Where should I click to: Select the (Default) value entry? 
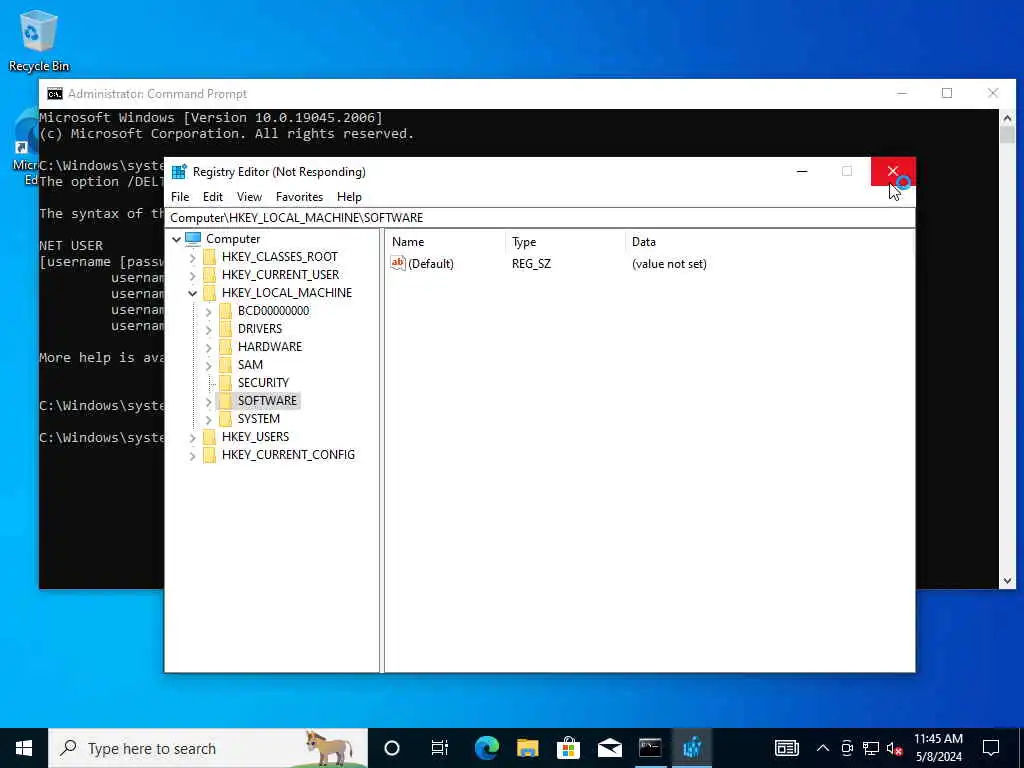430,264
